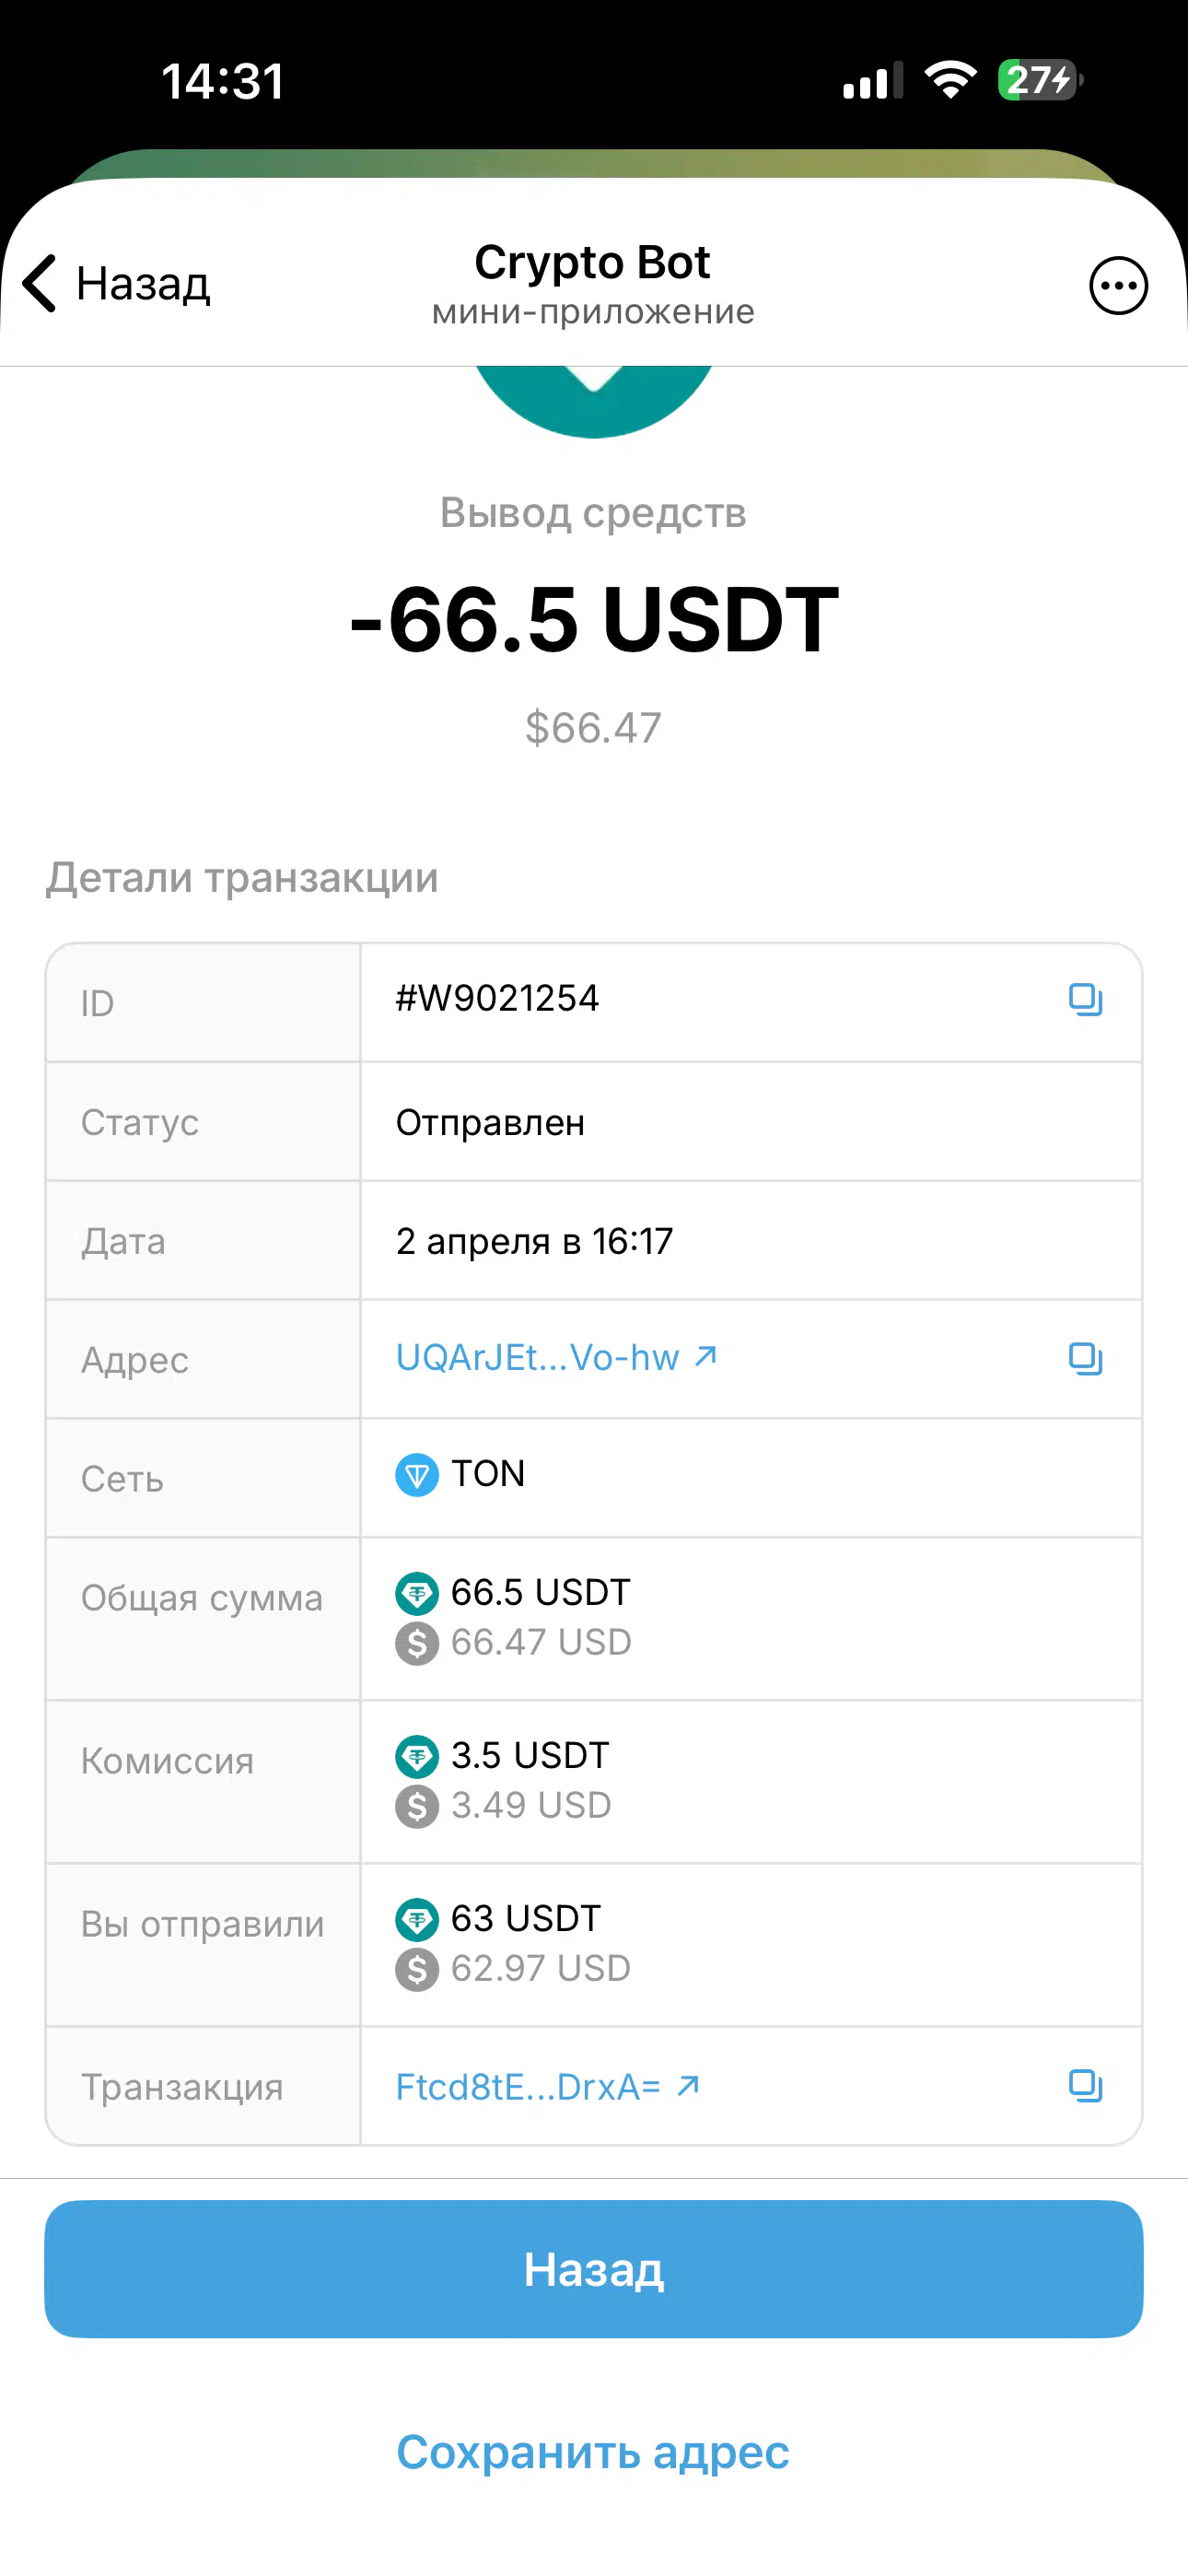This screenshot has width=1188, height=2576.
Task: Tap the USDT icon in the commission row
Action: coord(417,1756)
